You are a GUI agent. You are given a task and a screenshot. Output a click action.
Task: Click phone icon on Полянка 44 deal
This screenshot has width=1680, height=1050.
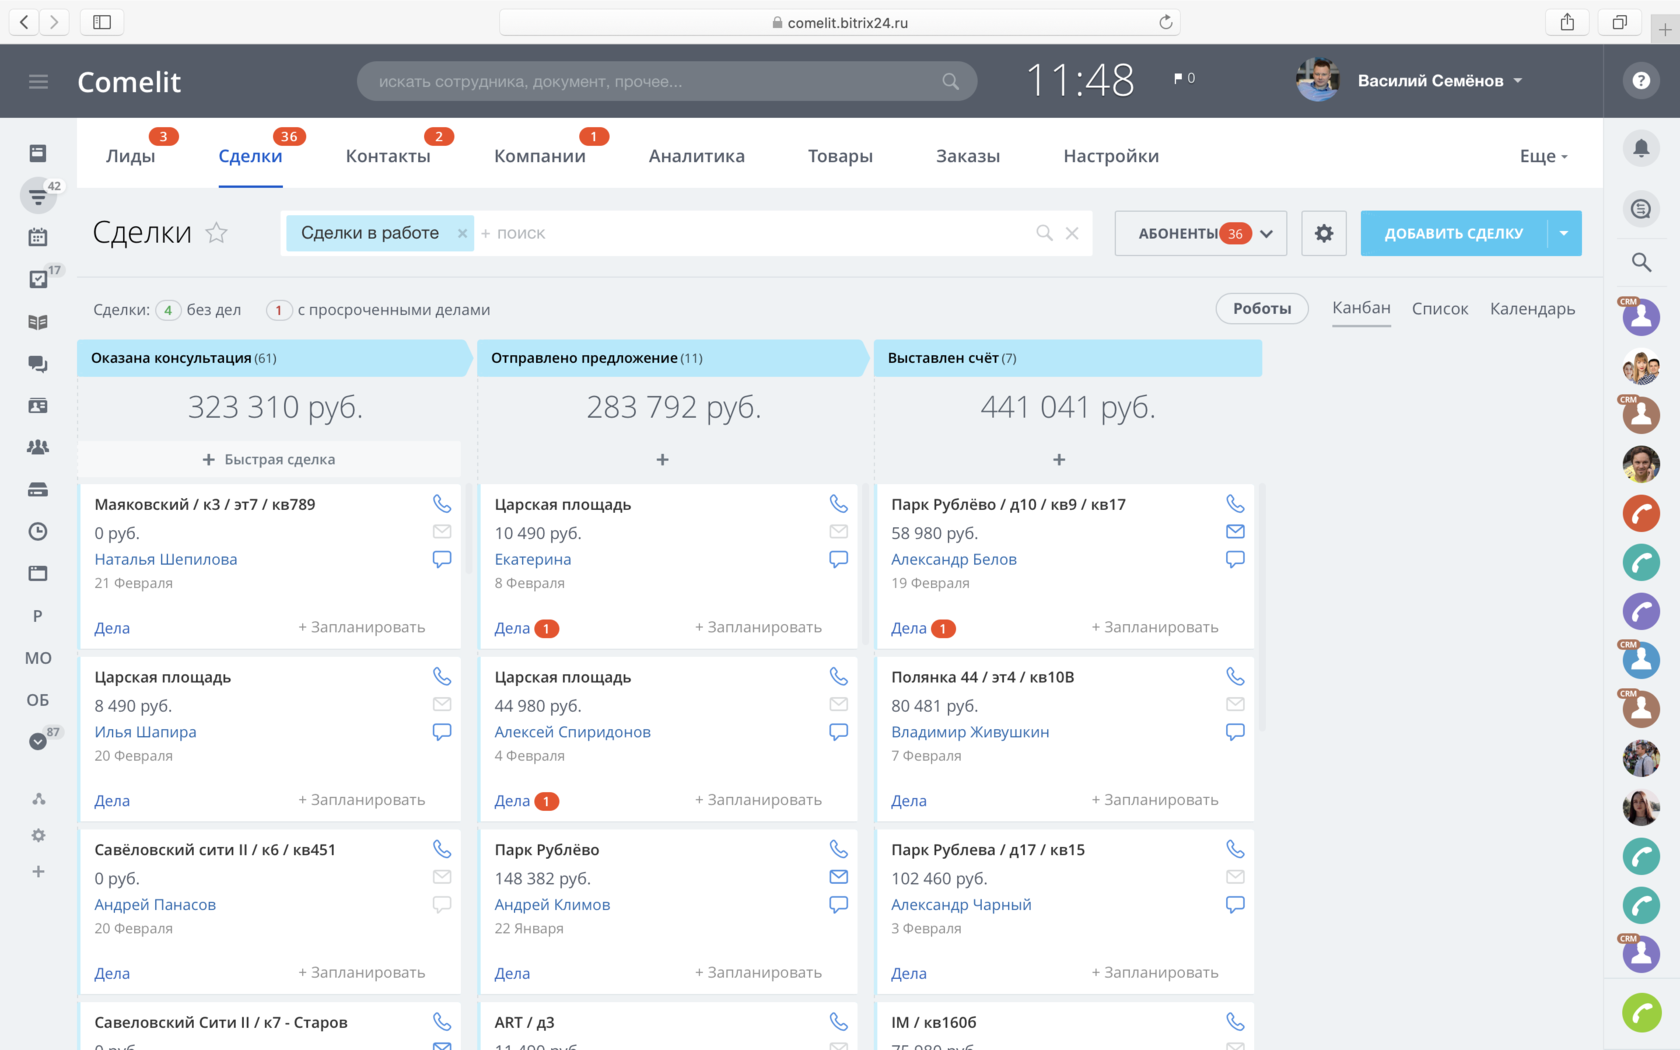(x=1236, y=677)
